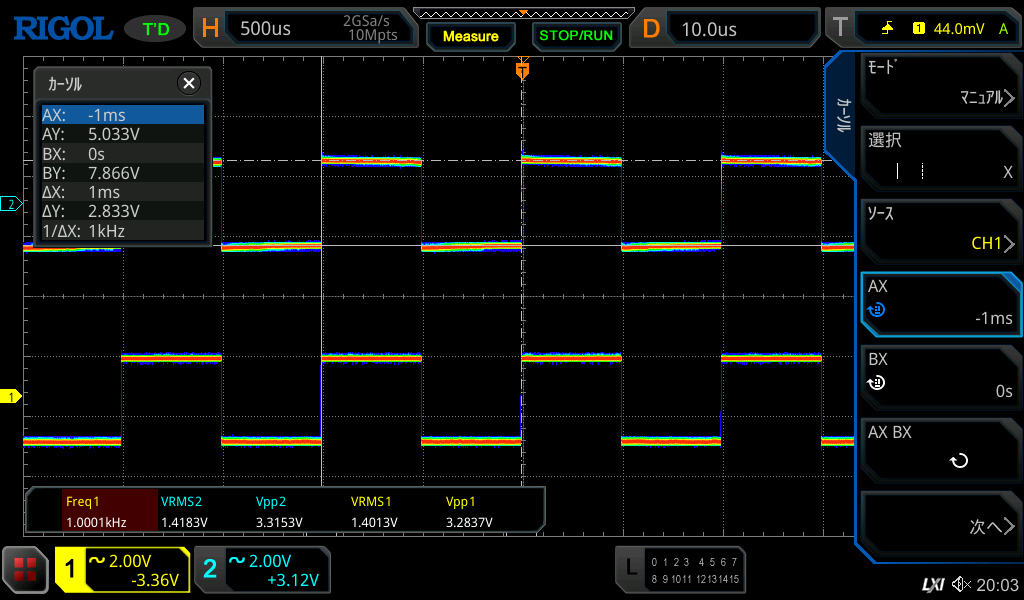Tap the T'D trigger status indicator

tap(156, 29)
